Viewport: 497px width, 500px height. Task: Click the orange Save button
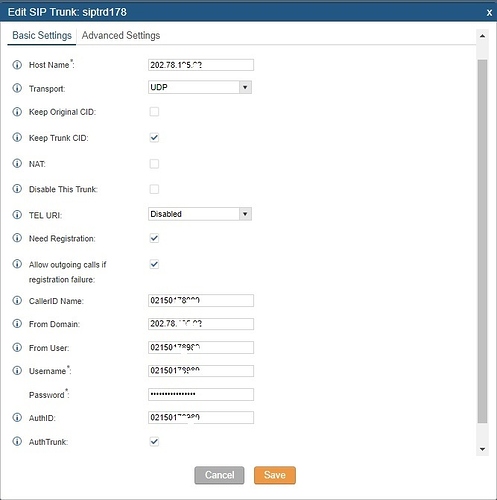click(275, 475)
